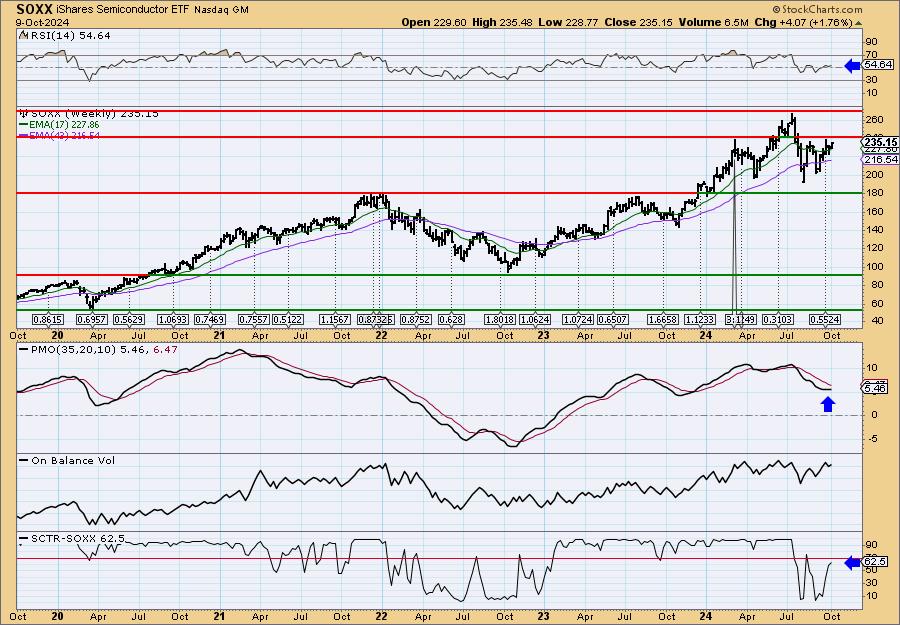Click the EMA(42) 216.54 legend entry
This screenshot has width=900, height=625.
[64, 135]
